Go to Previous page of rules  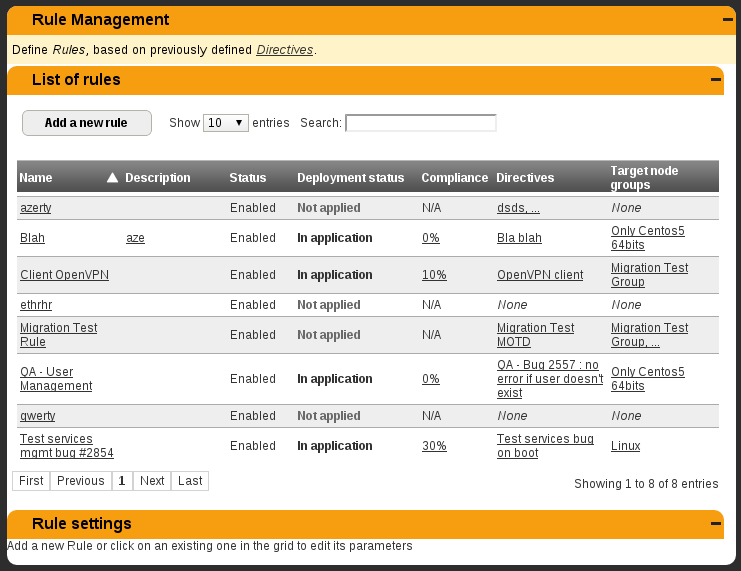(x=81, y=481)
